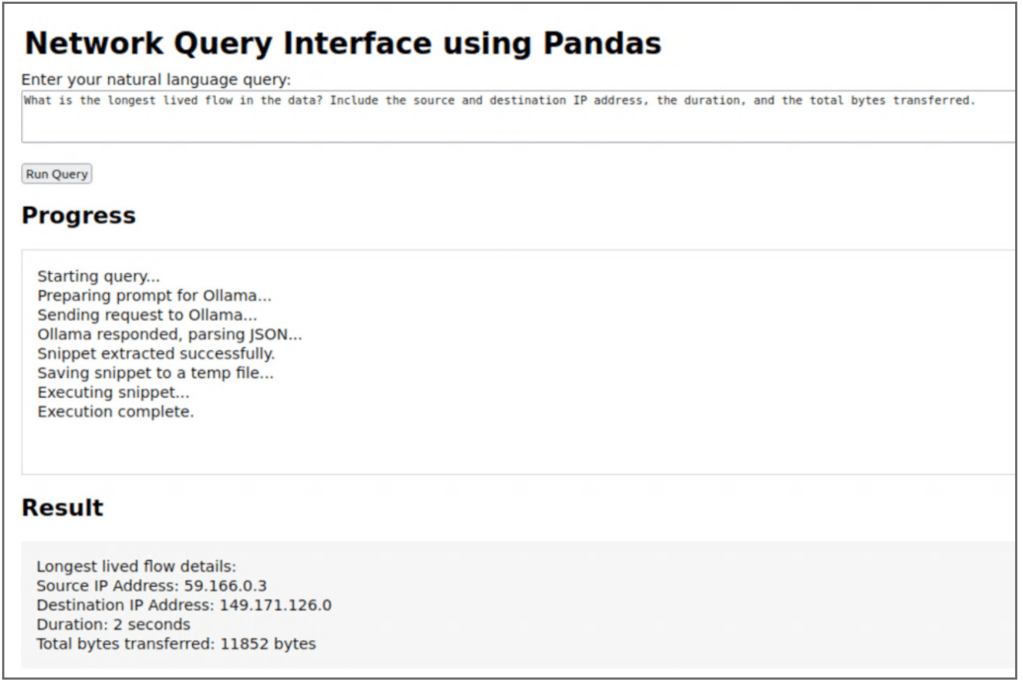Select the Progress heading
Image resolution: width=1023 pixels, height=687 pixels.
click(x=78, y=215)
